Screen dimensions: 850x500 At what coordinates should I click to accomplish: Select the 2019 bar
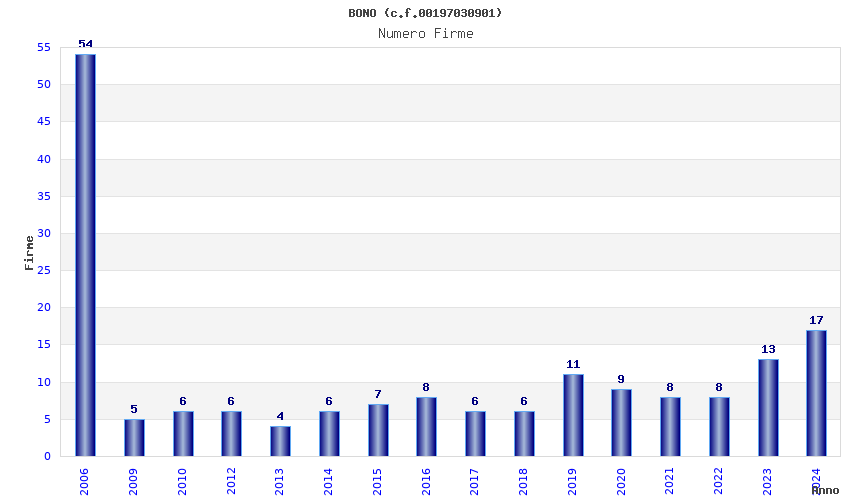pos(573,415)
